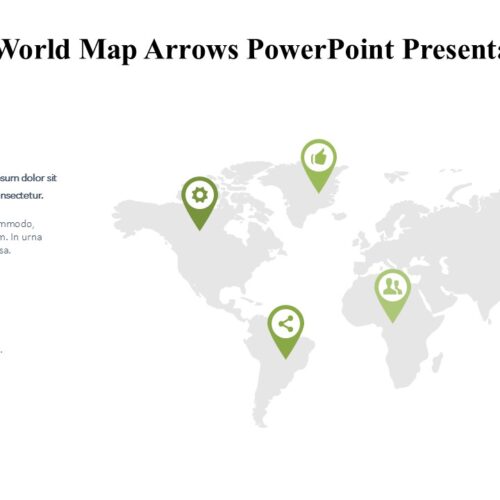The width and height of the screenshot is (500, 500).
Task: Click the Iceland island shape
Action: point(340,216)
